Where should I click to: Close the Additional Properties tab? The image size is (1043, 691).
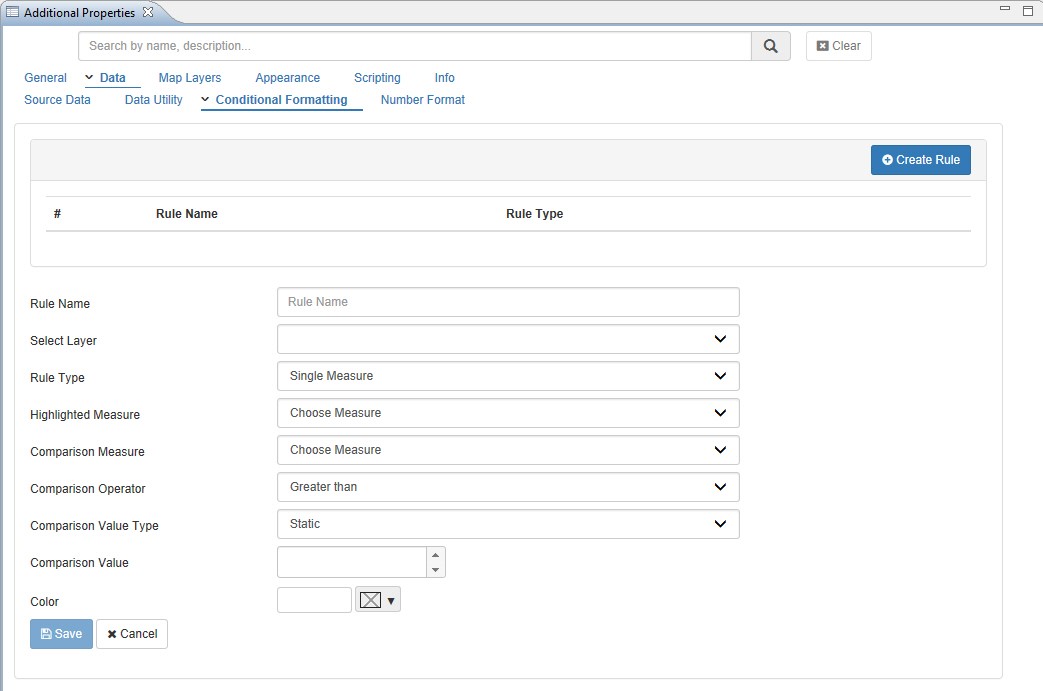tap(148, 12)
